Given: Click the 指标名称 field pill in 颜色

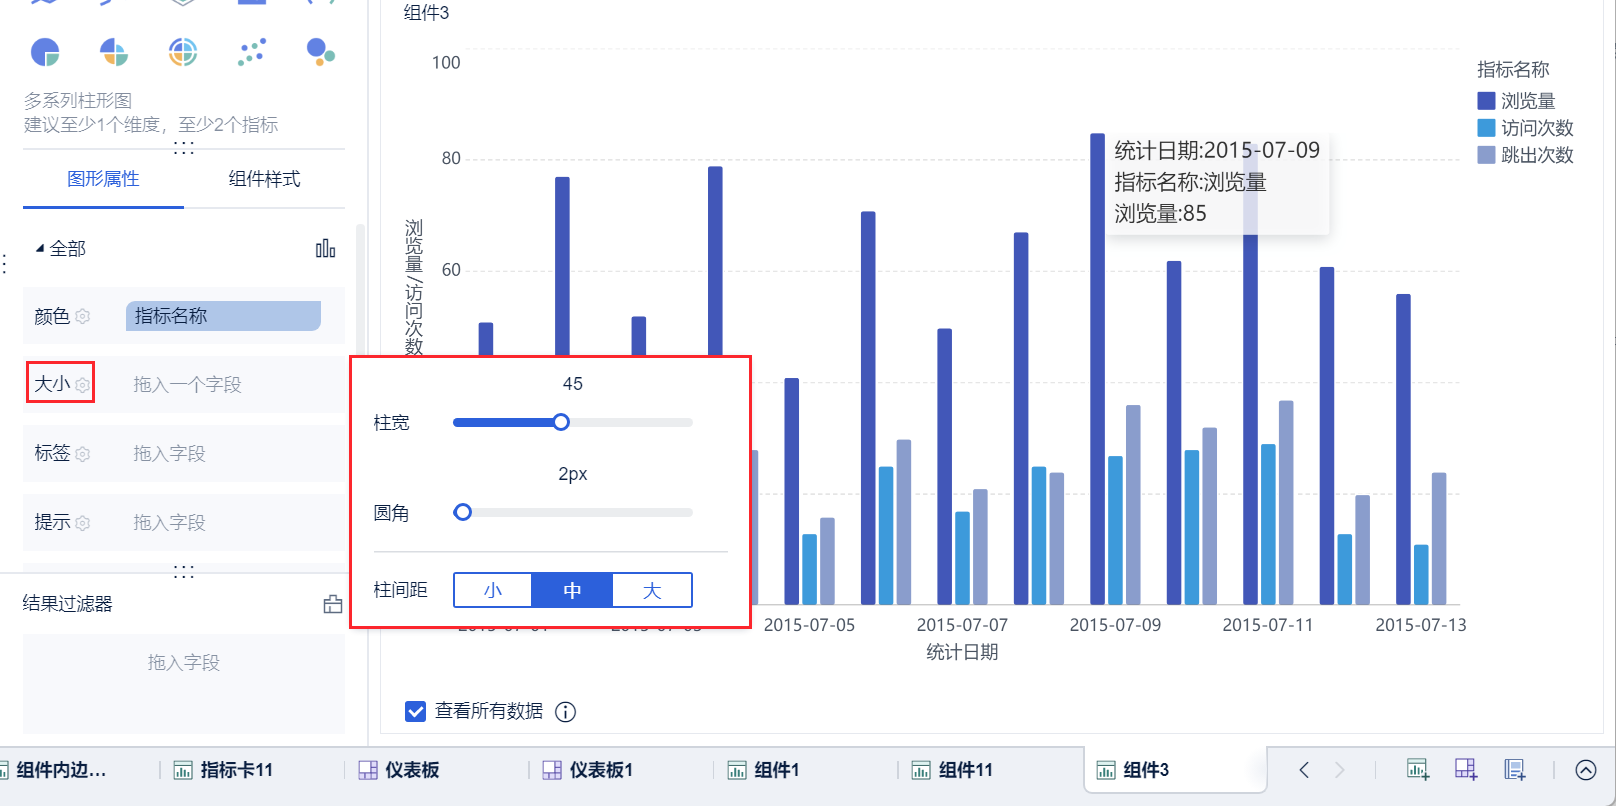Looking at the screenshot, I should tap(223, 316).
